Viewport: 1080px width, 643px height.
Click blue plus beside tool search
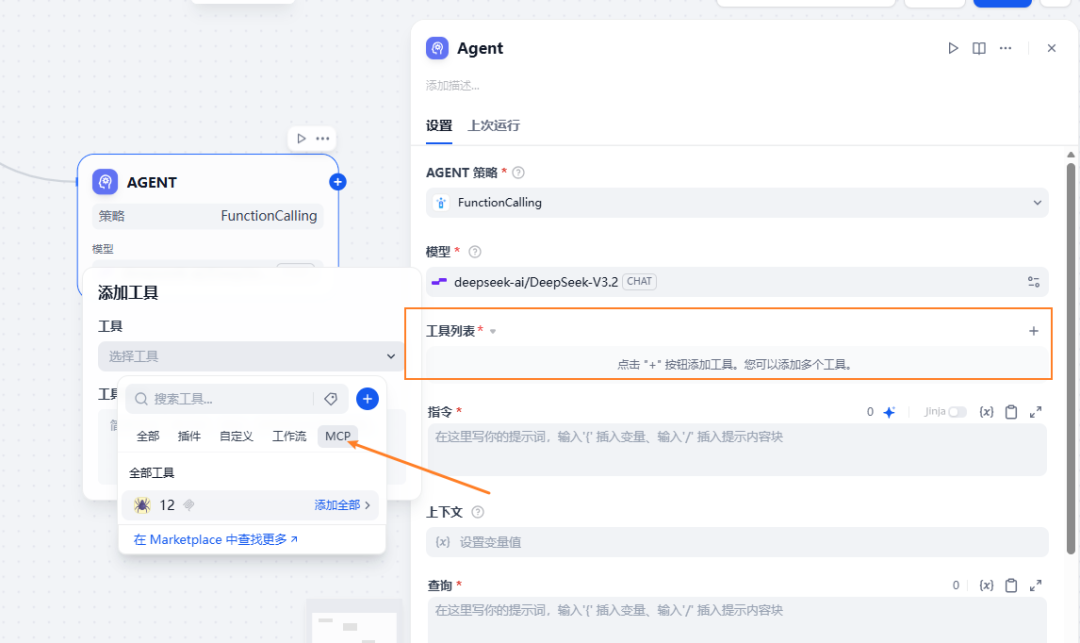point(367,399)
